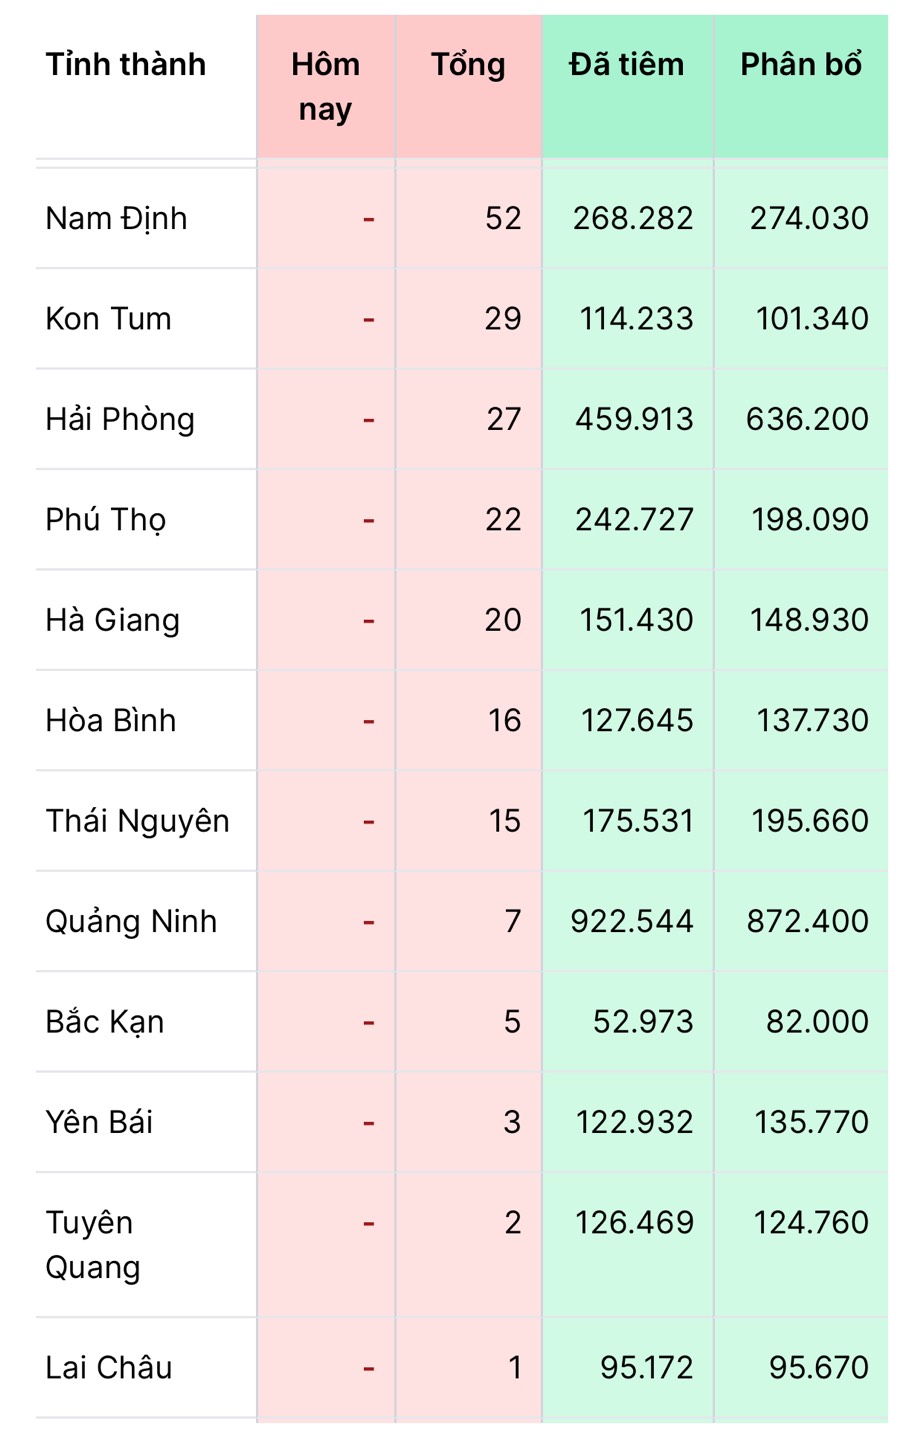The image size is (924, 1434).
Task: Select Bắc Kạn province
Action: (x=105, y=1022)
